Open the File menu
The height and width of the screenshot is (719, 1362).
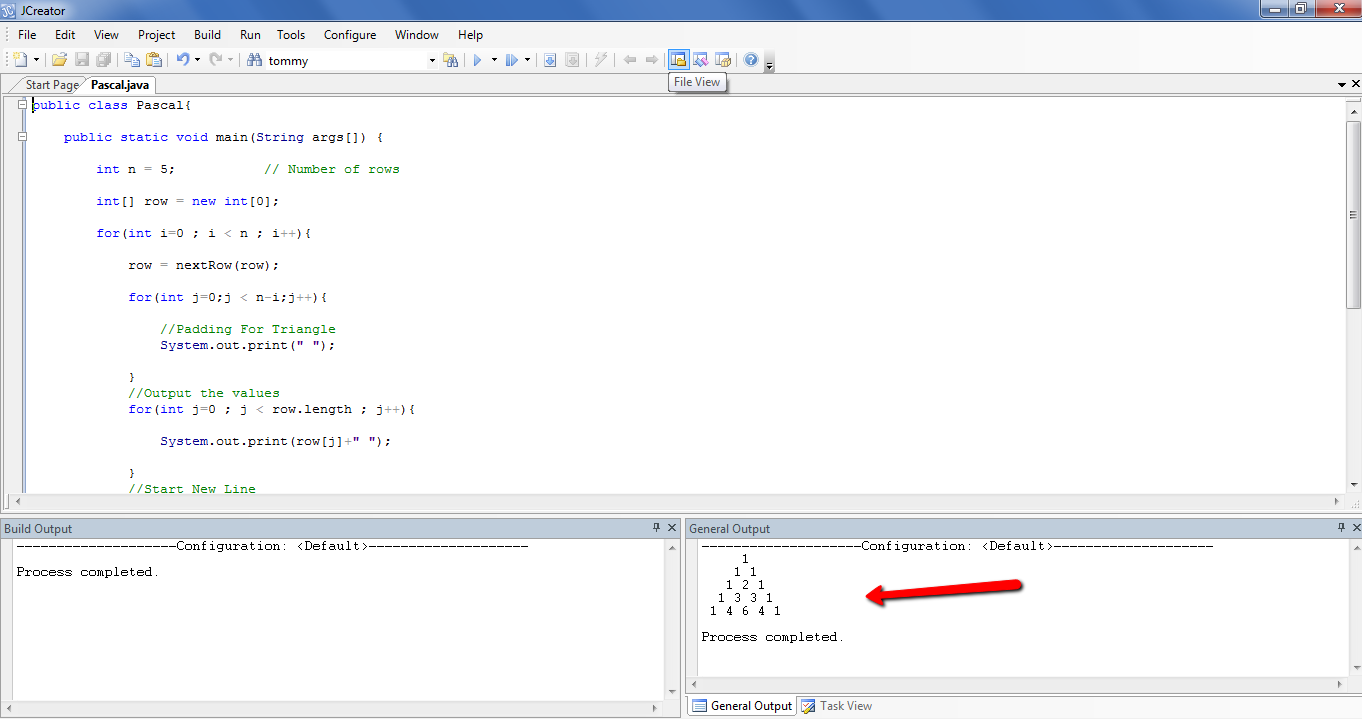27,35
